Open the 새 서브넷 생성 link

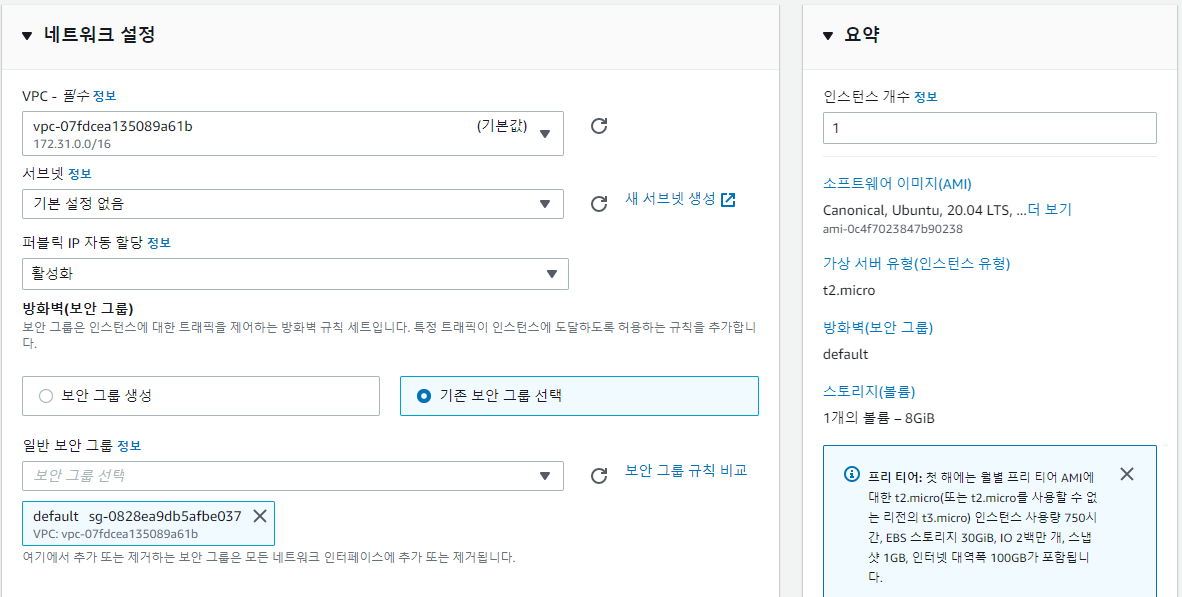tap(670, 199)
